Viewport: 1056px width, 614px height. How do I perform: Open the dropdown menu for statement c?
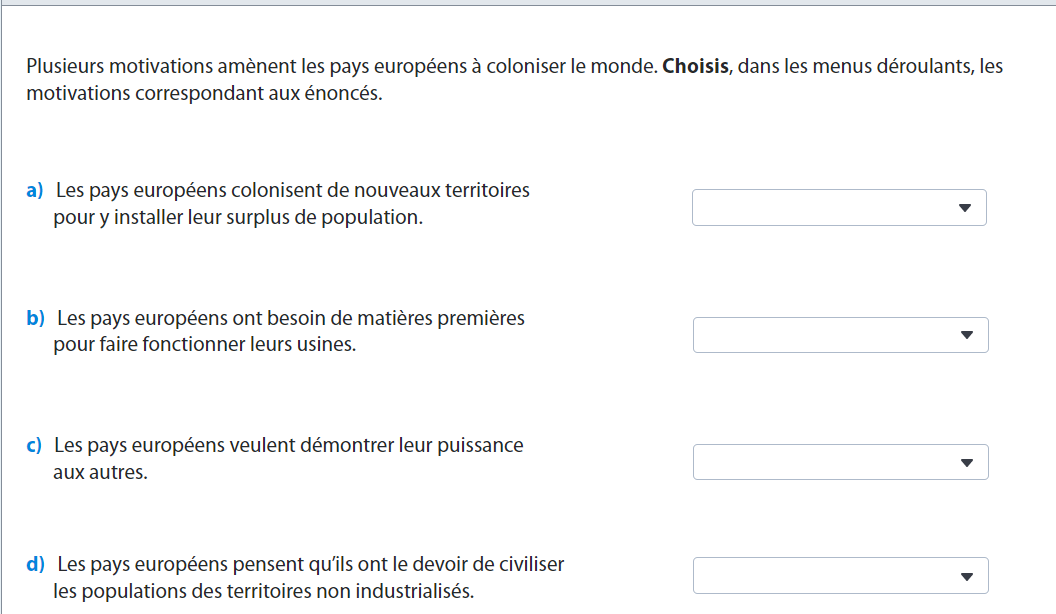coord(840,462)
